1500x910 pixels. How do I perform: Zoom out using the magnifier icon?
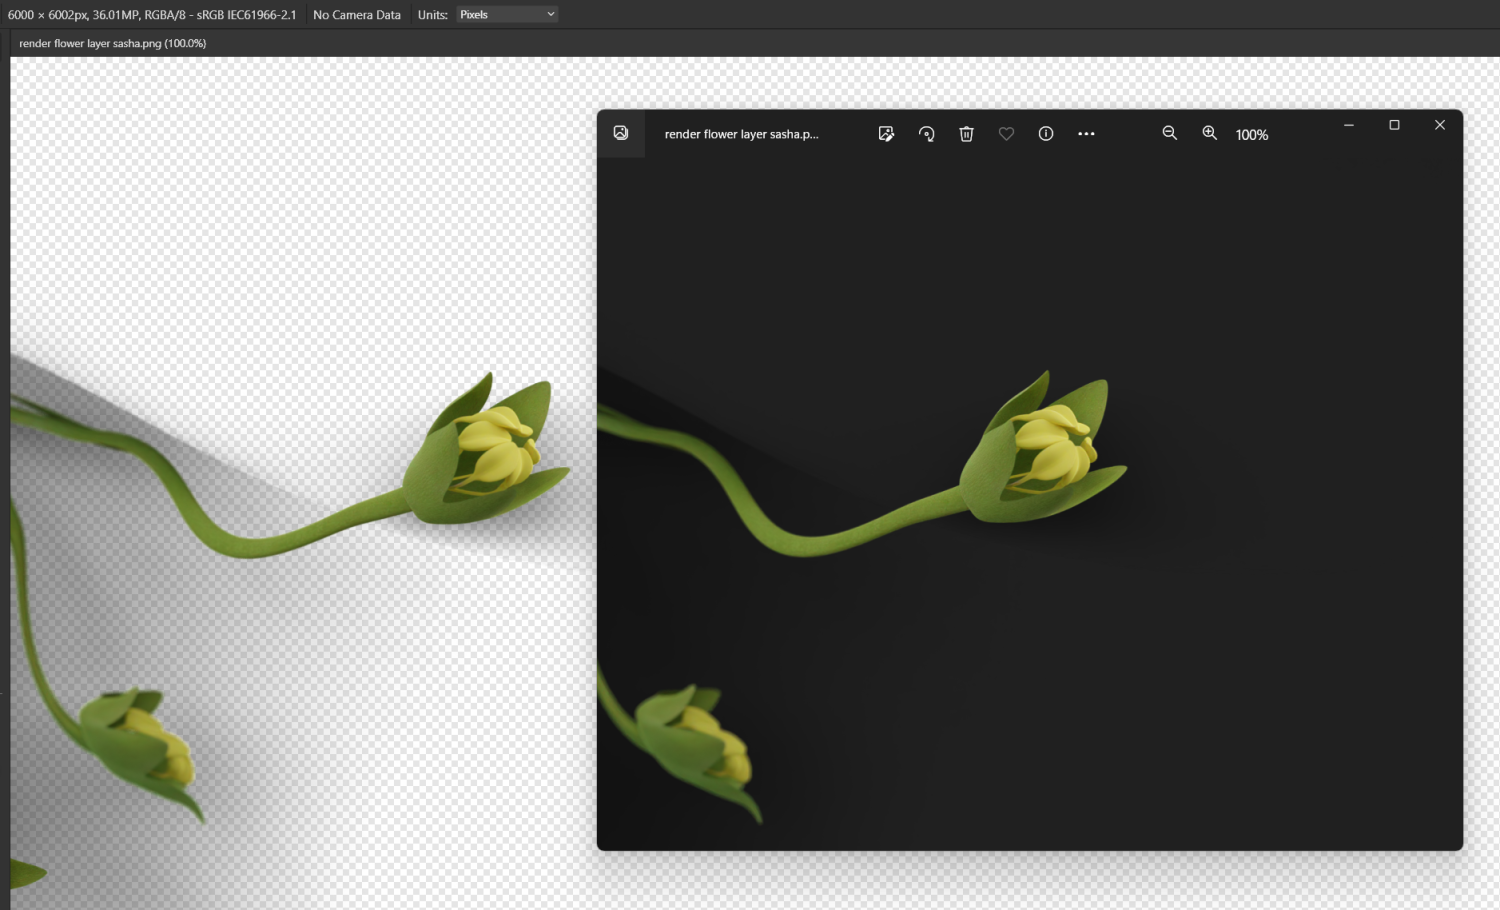tap(1170, 133)
